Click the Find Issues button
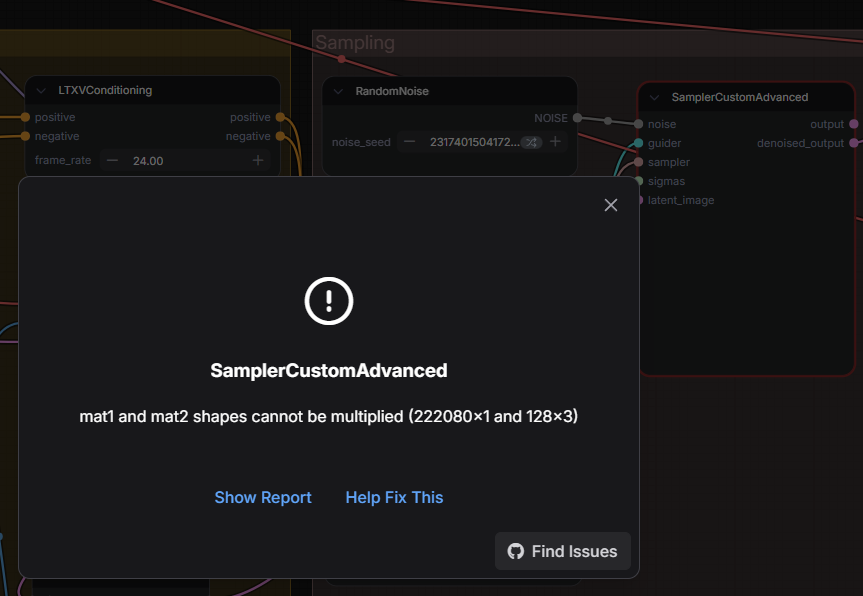 point(562,551)
